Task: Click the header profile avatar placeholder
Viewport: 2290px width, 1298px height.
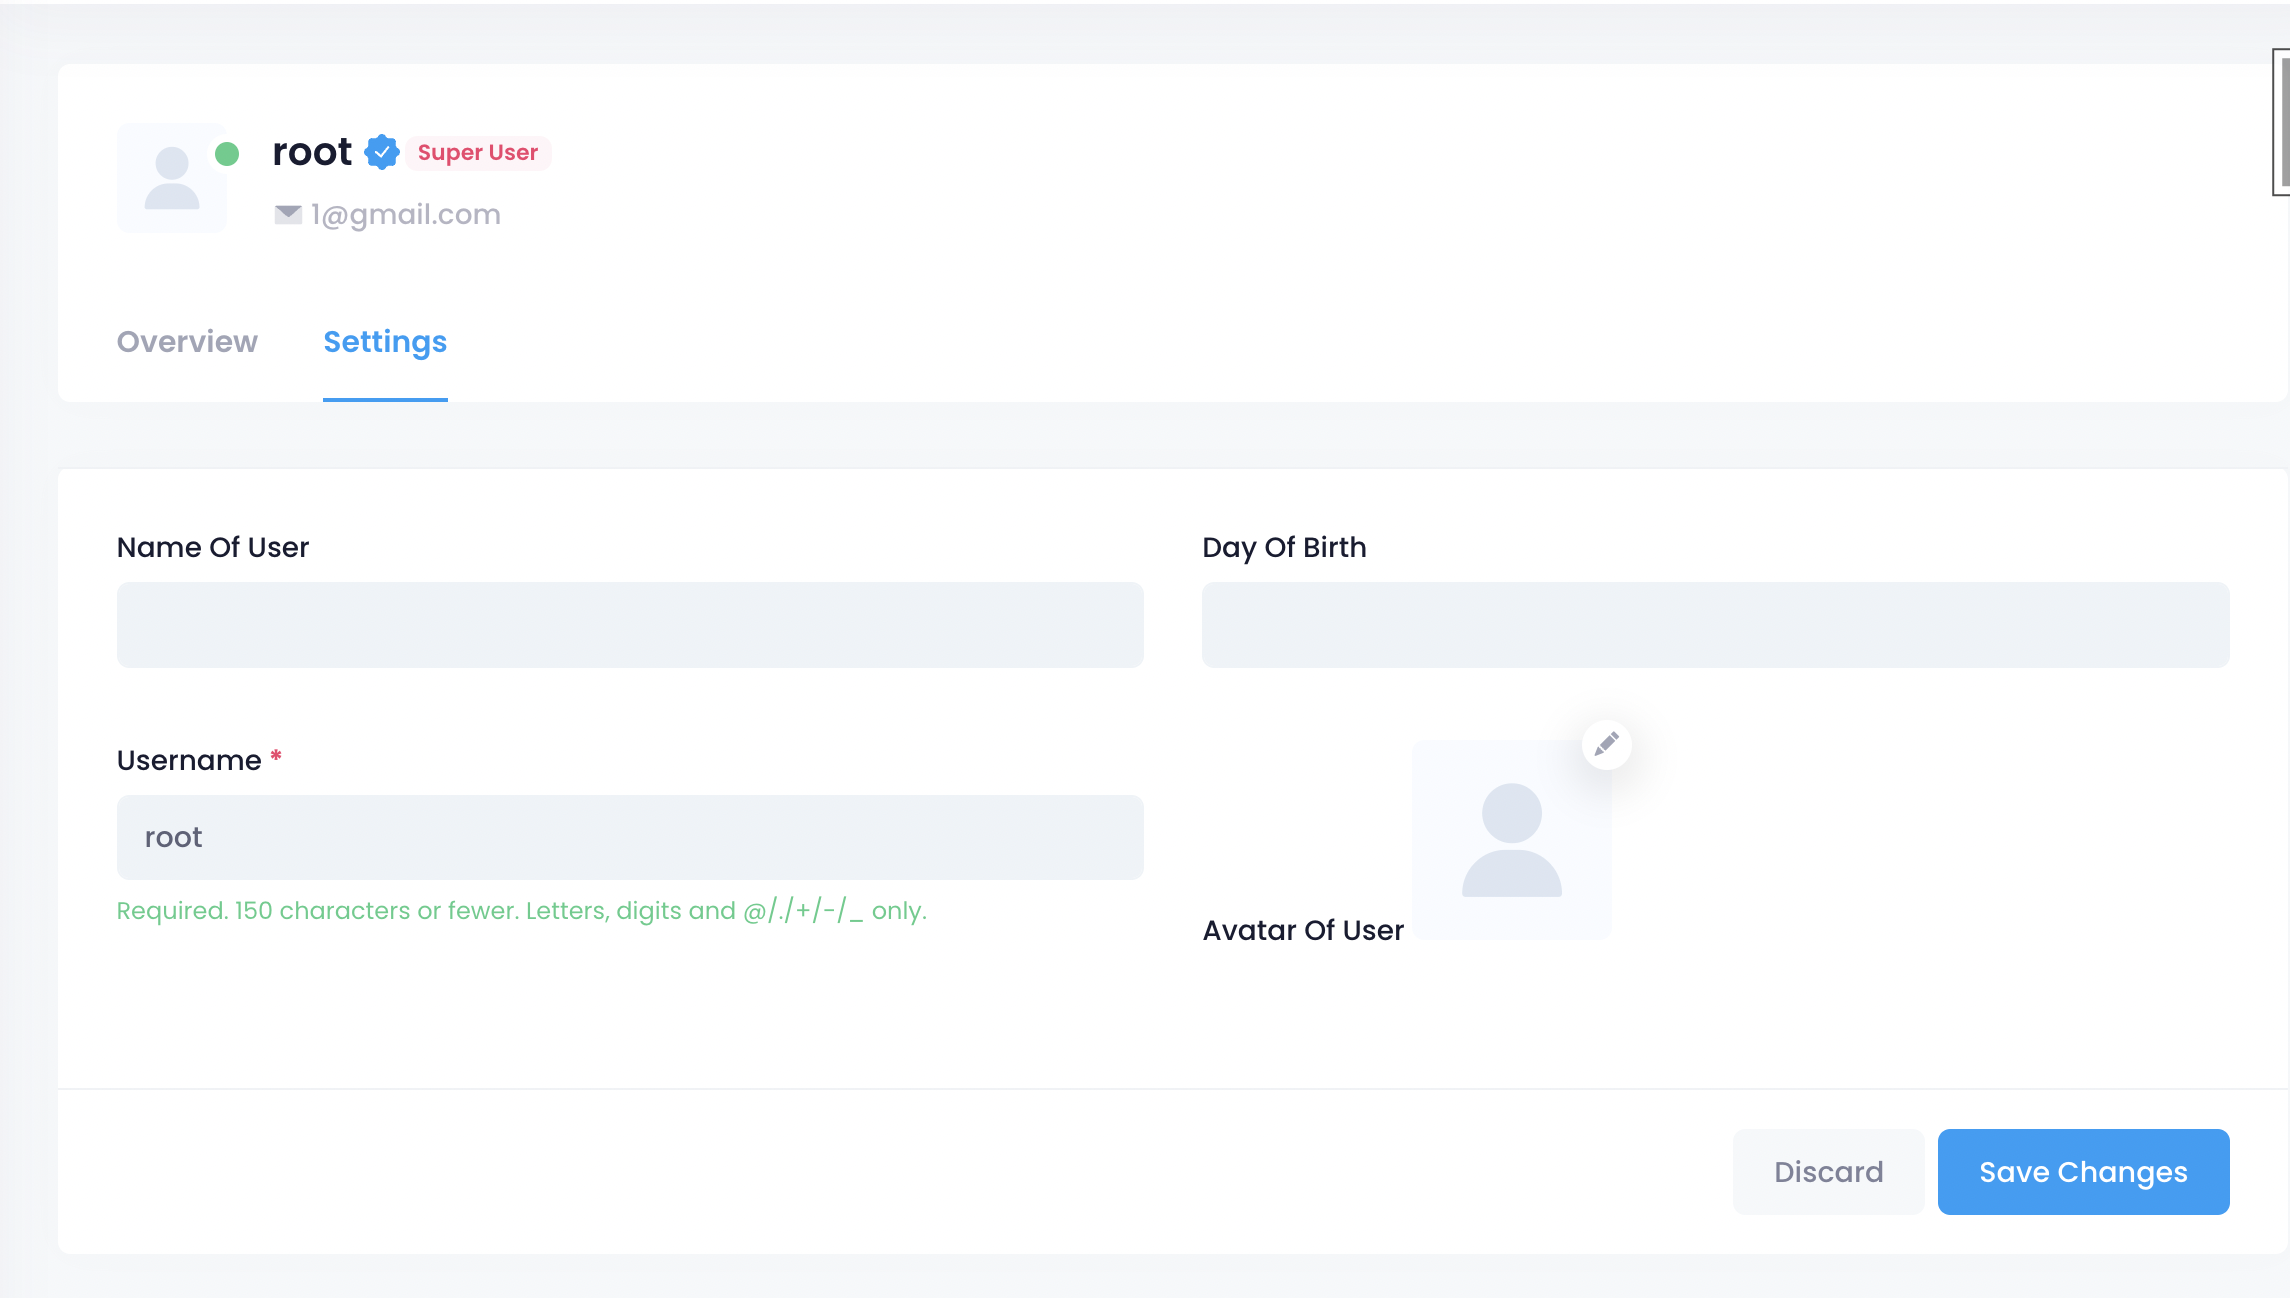Action: click(x=172, y=179)
